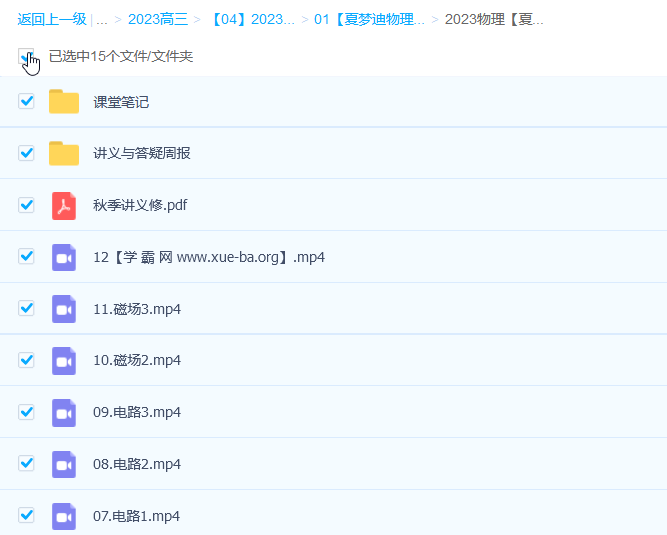This screenshot has width=667, height=535.
Task: Expand the breadcrumb ellipsis (...)
Action: pyautogui.click(x=102, y=19)
